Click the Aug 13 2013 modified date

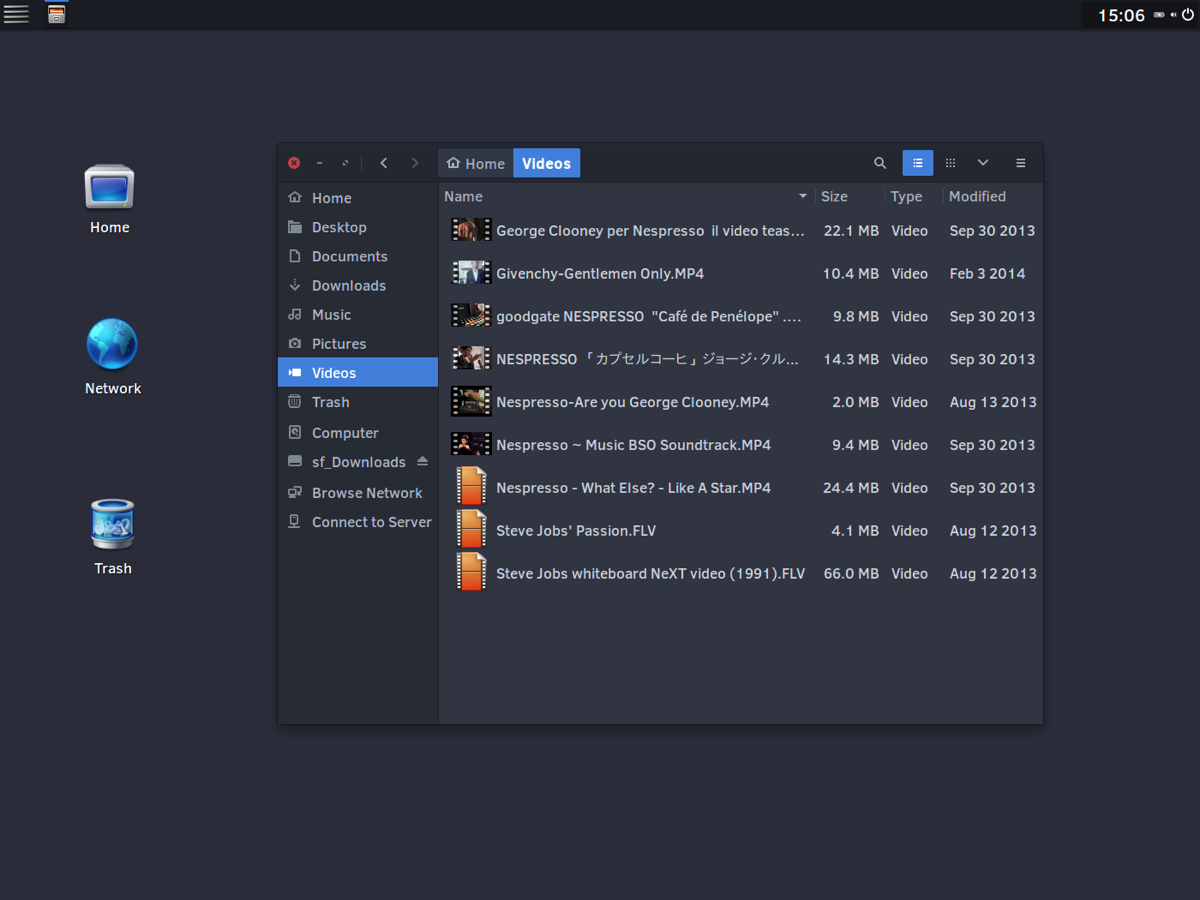coord(993,402)
